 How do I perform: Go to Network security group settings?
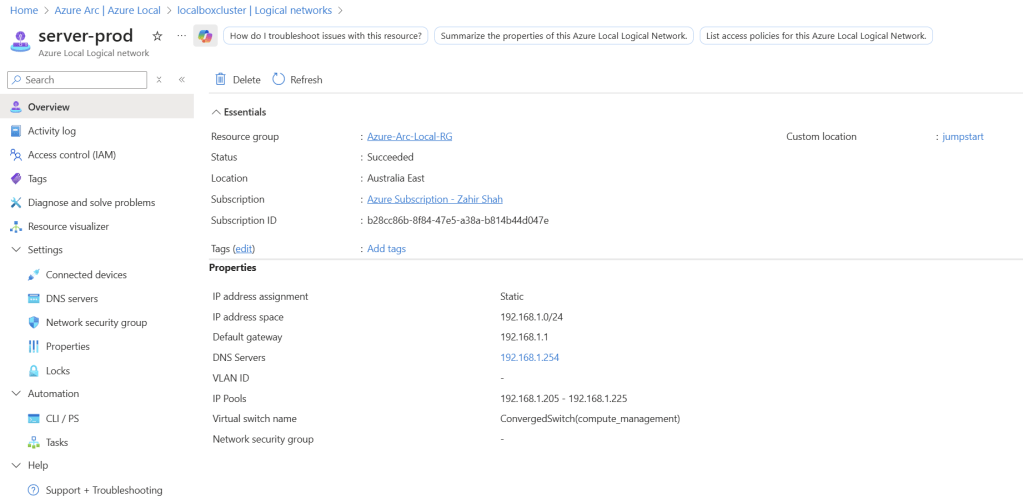(96, 323)
